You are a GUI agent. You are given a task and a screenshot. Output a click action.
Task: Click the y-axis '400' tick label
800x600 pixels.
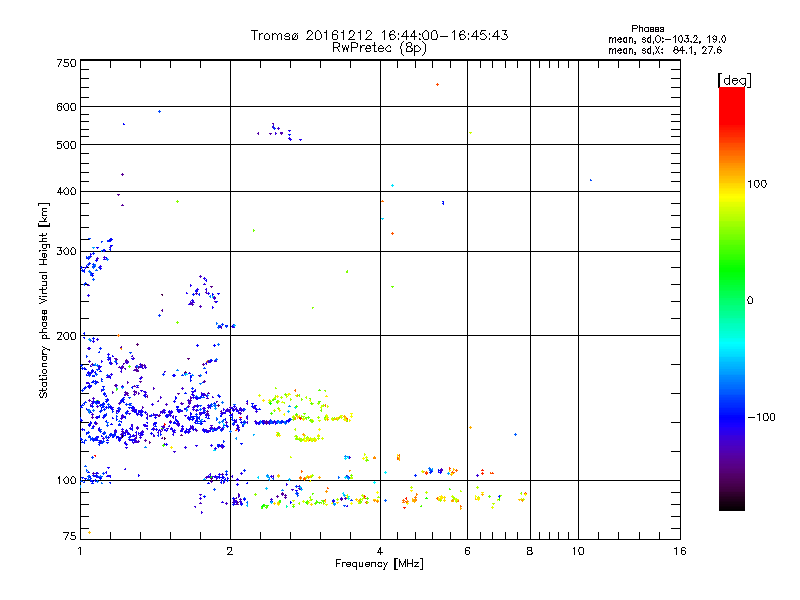(x=66, y=192)
